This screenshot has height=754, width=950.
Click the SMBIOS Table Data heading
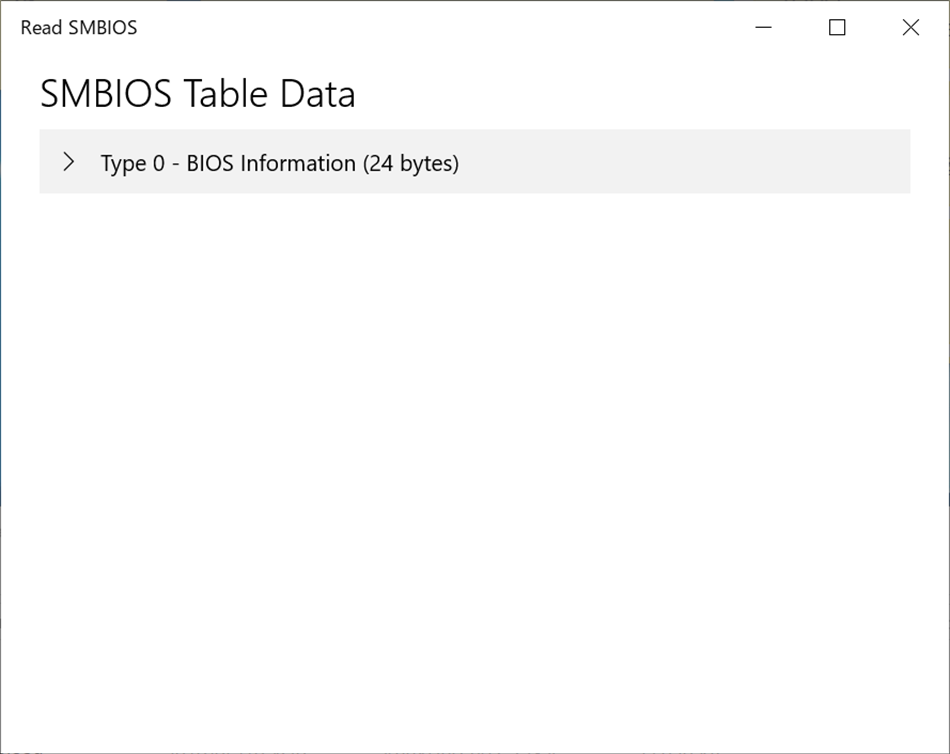pos(197,93)
